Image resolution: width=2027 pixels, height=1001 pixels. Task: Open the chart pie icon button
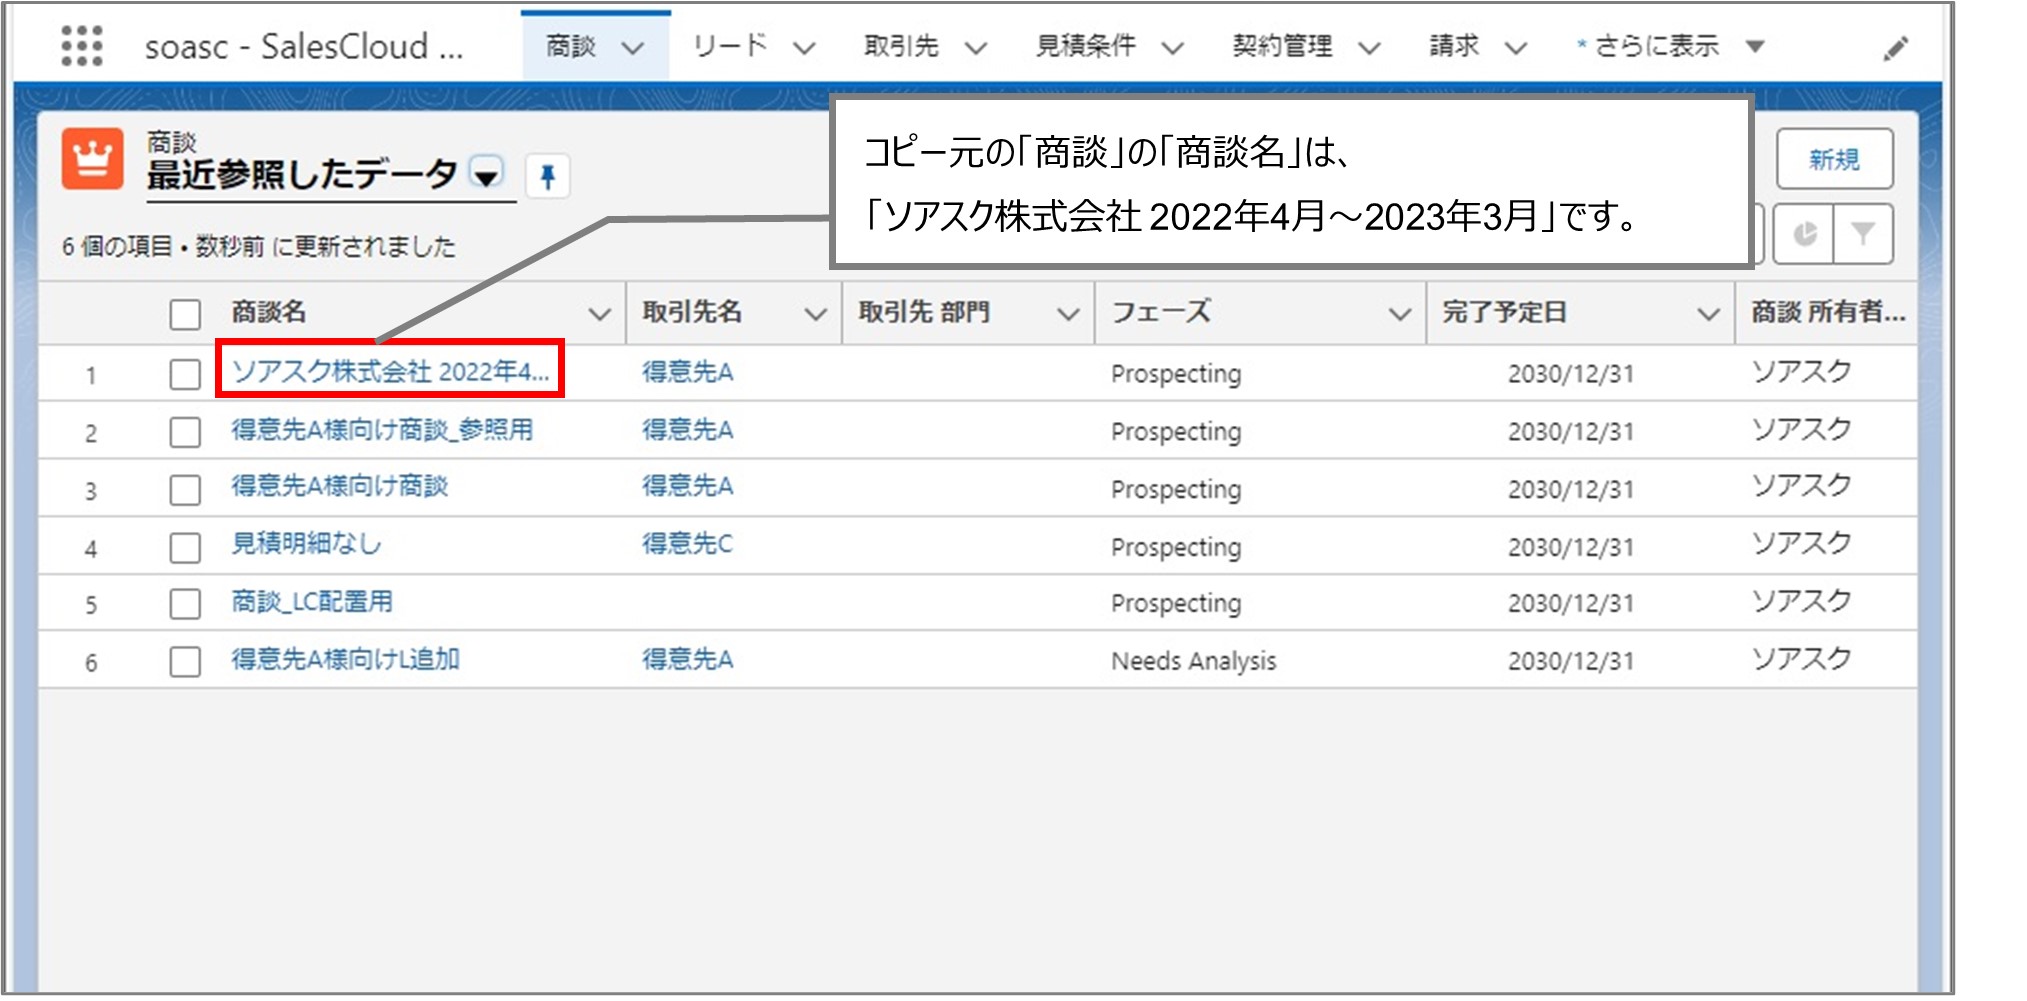(1804, 234)
